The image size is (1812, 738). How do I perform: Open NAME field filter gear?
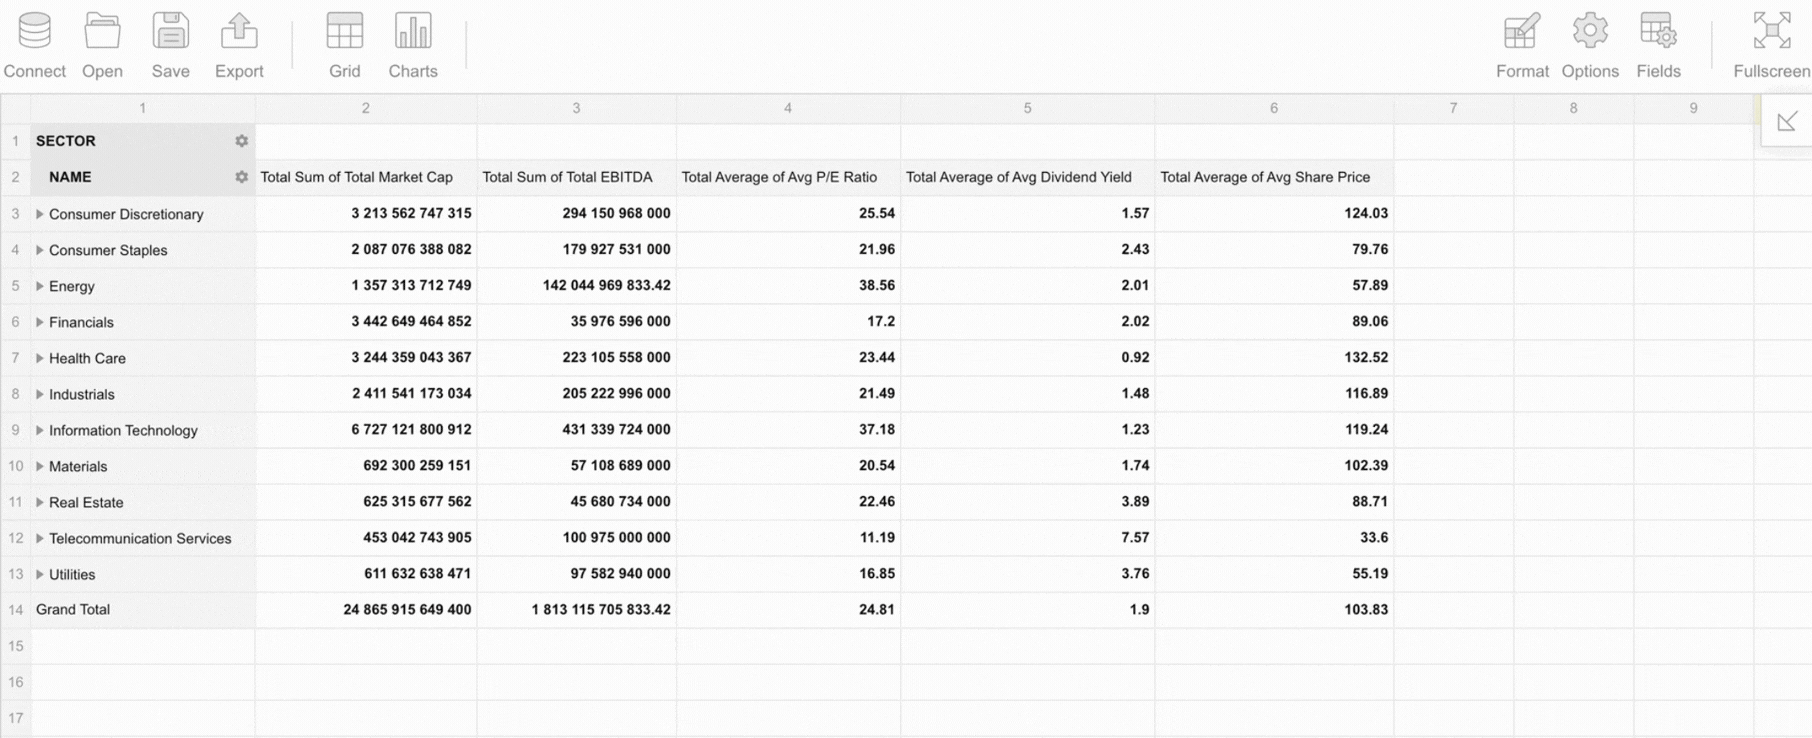[x=241, y=177]
